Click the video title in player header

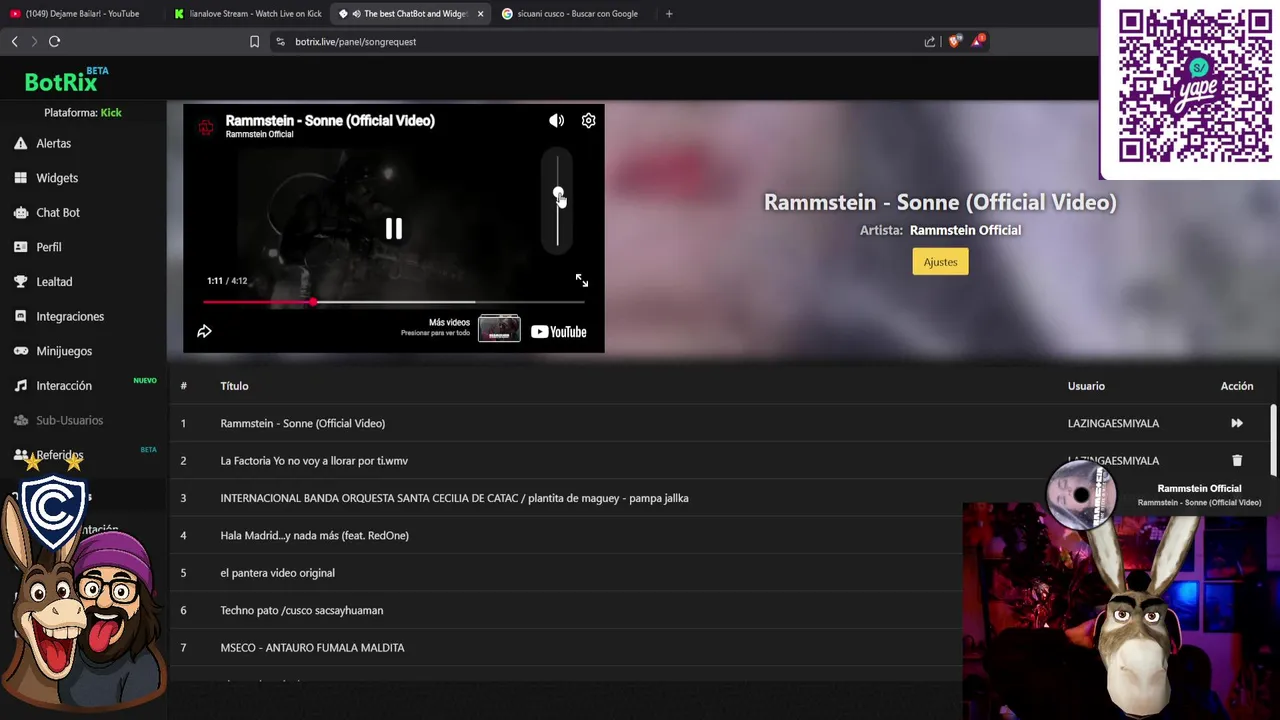[330, 120]
